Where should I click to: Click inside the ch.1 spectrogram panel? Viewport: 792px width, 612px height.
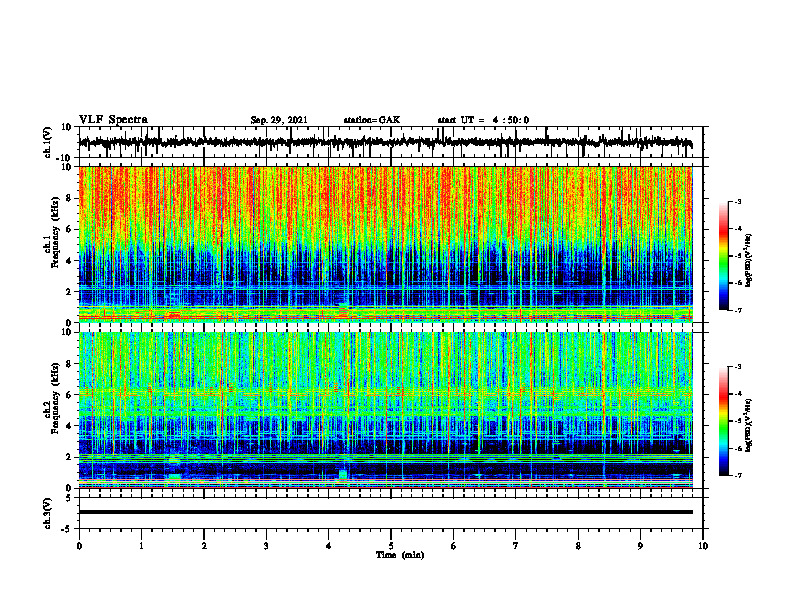pos(386,244)
